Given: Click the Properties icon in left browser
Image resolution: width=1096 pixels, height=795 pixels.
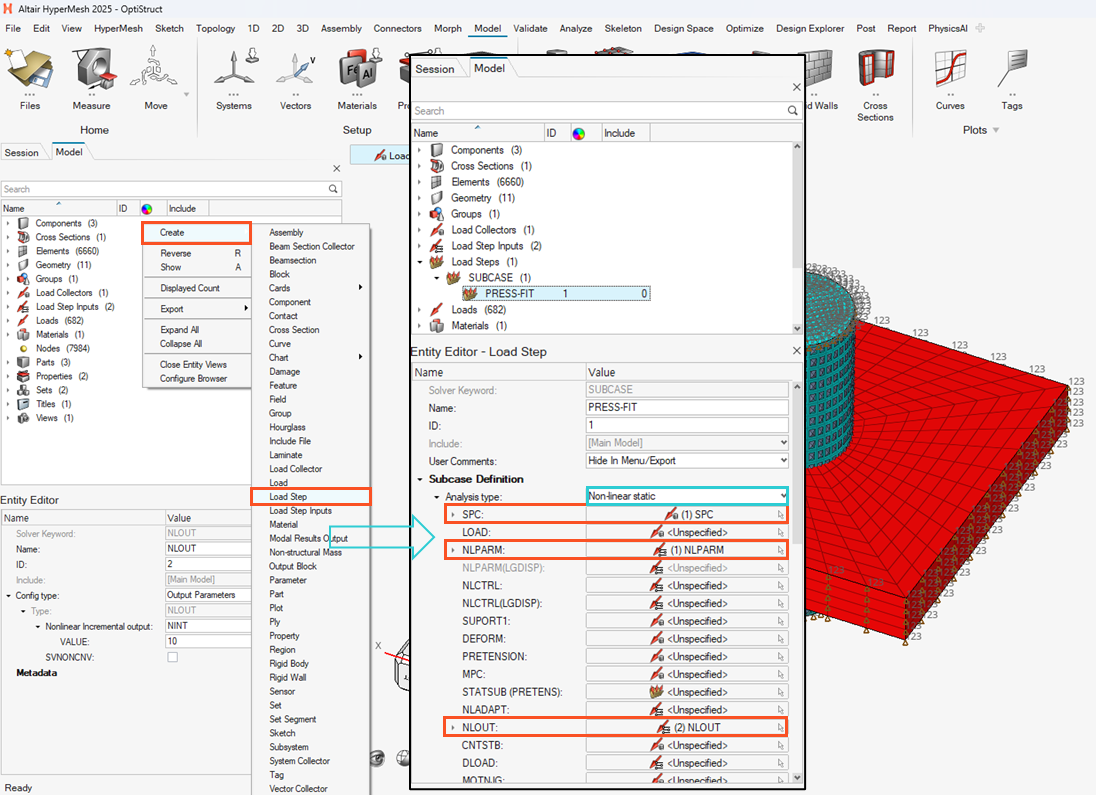Looking at the screenshot, I should [24, 376].
